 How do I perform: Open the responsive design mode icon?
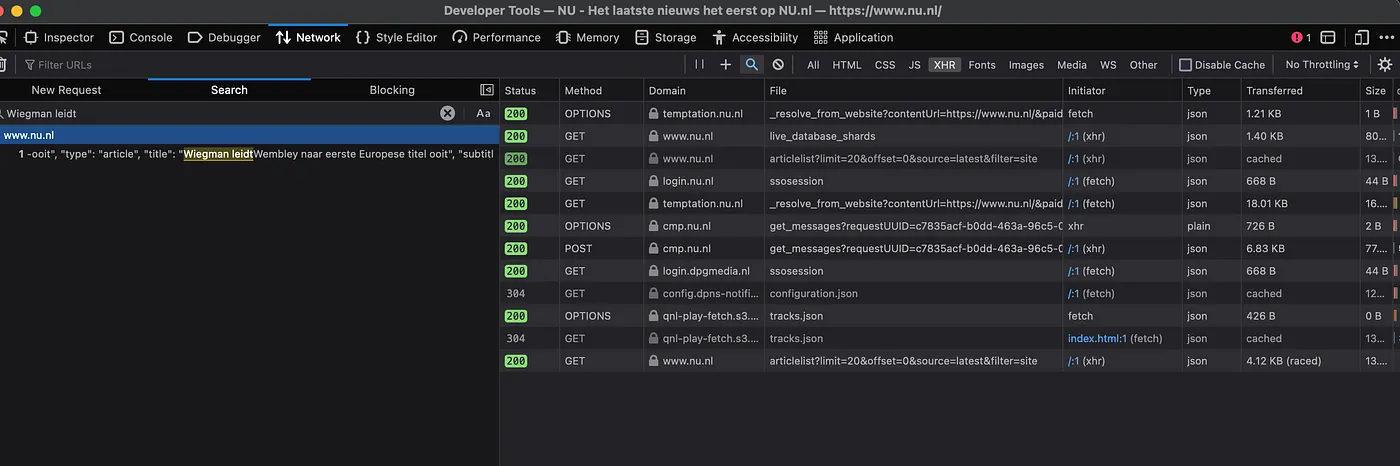pyautogui.click(x=1361, y=37)
